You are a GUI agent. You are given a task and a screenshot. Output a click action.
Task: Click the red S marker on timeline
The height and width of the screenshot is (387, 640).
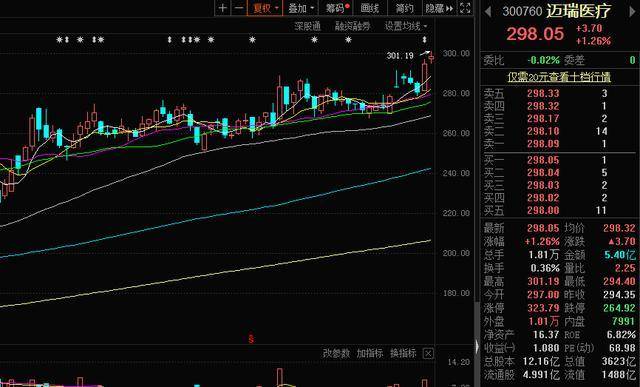coord(251,339)
